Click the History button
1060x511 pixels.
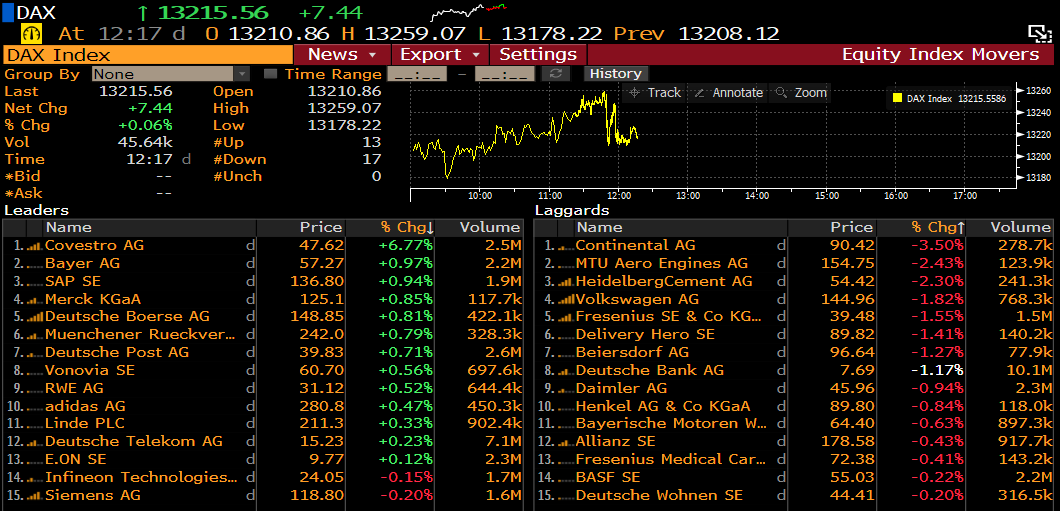point(615,74)
